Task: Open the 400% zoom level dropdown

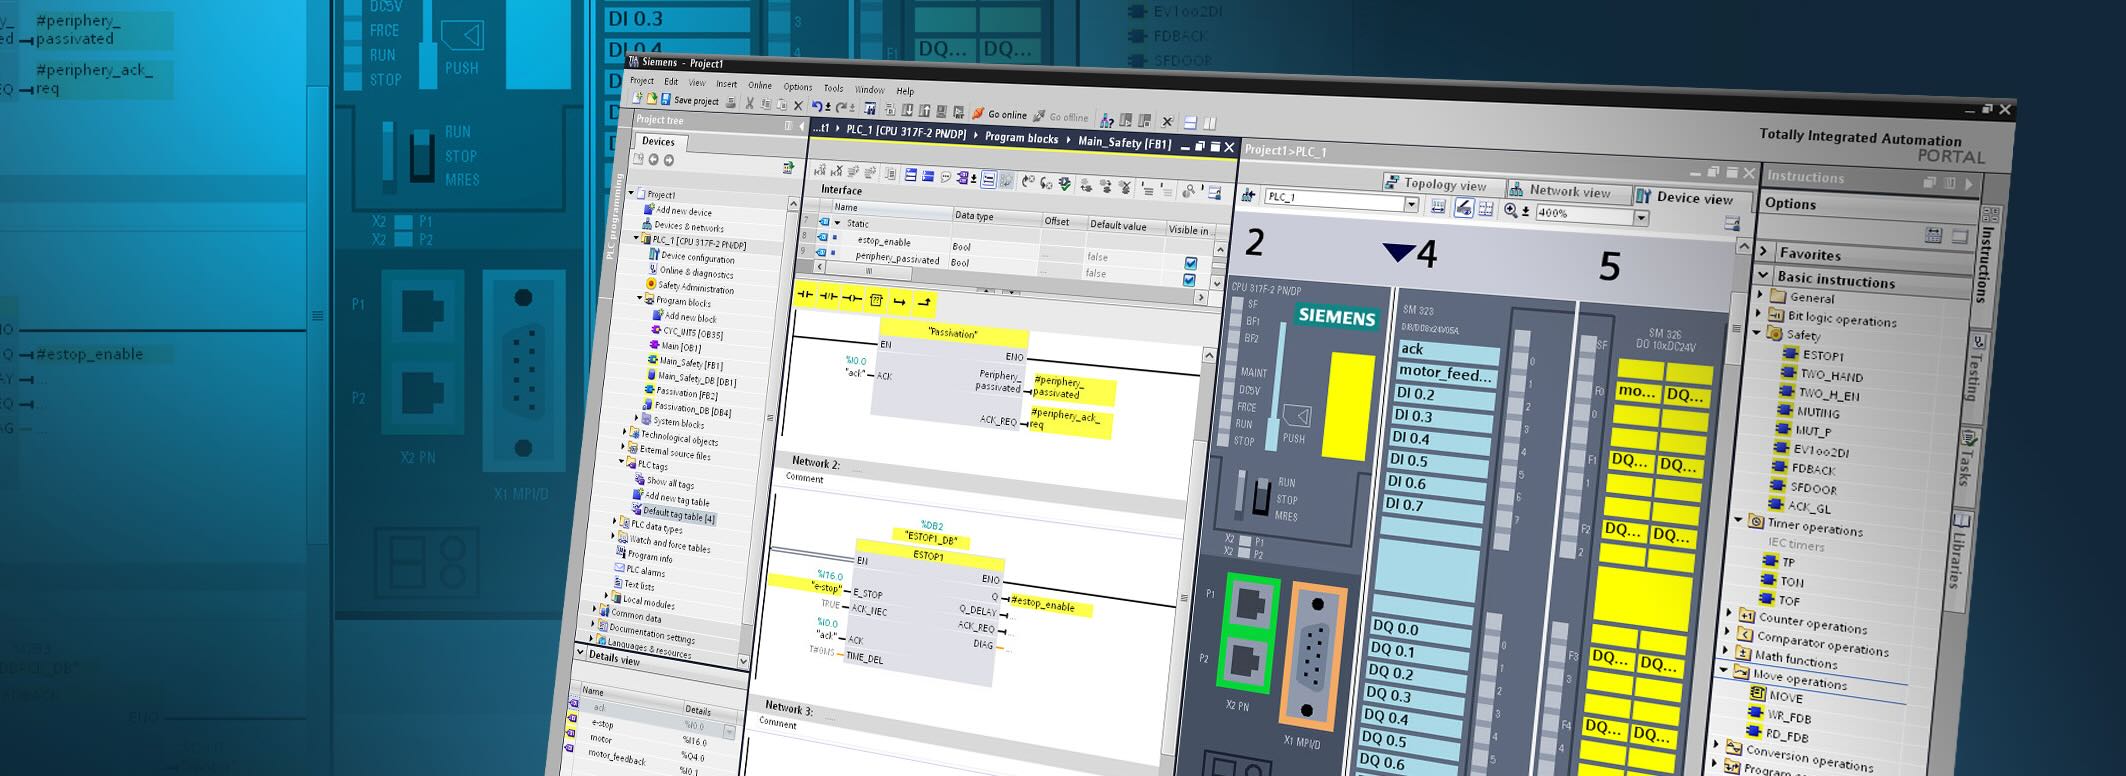Action: point(1641,217)
